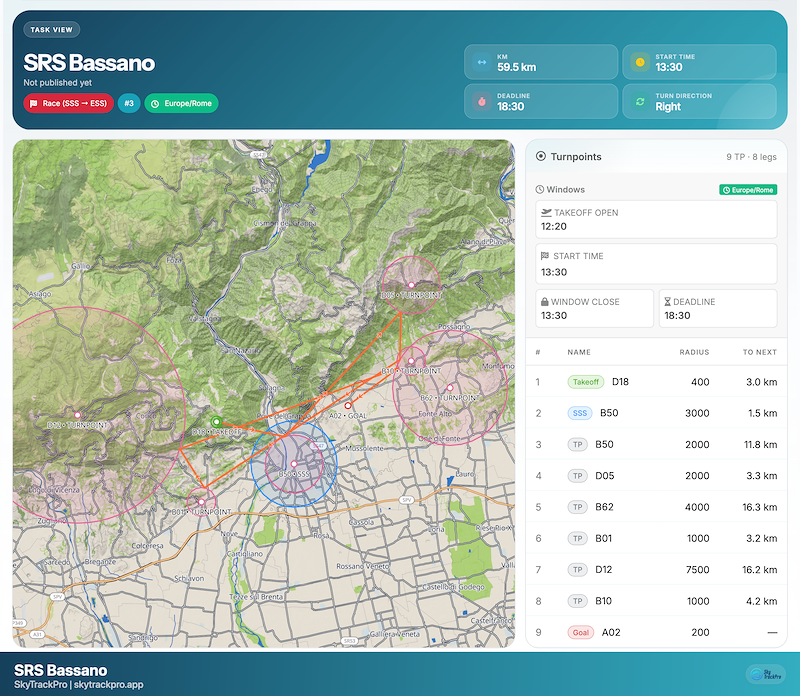Select the TP B10 turnpoint row
The height and width of the screenshot is (696, 800).
point(656,601)
